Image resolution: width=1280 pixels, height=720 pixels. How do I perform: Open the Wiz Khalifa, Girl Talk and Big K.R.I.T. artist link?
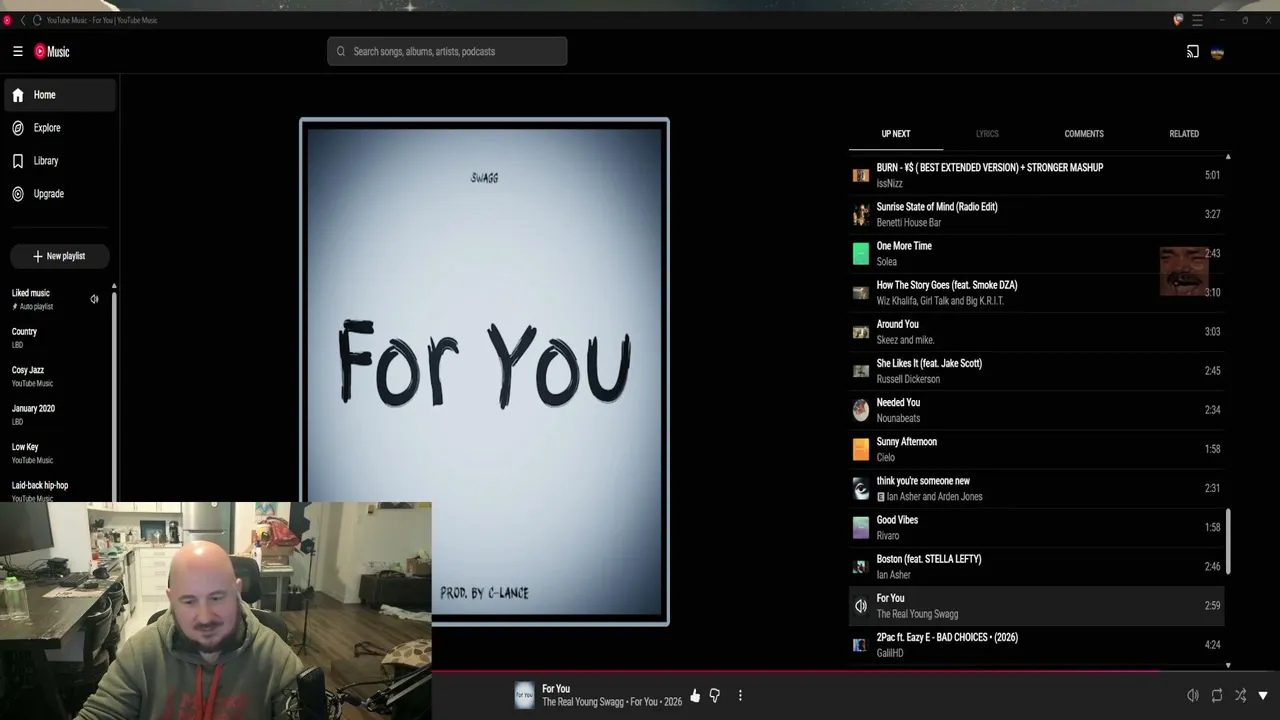point(940,301)
